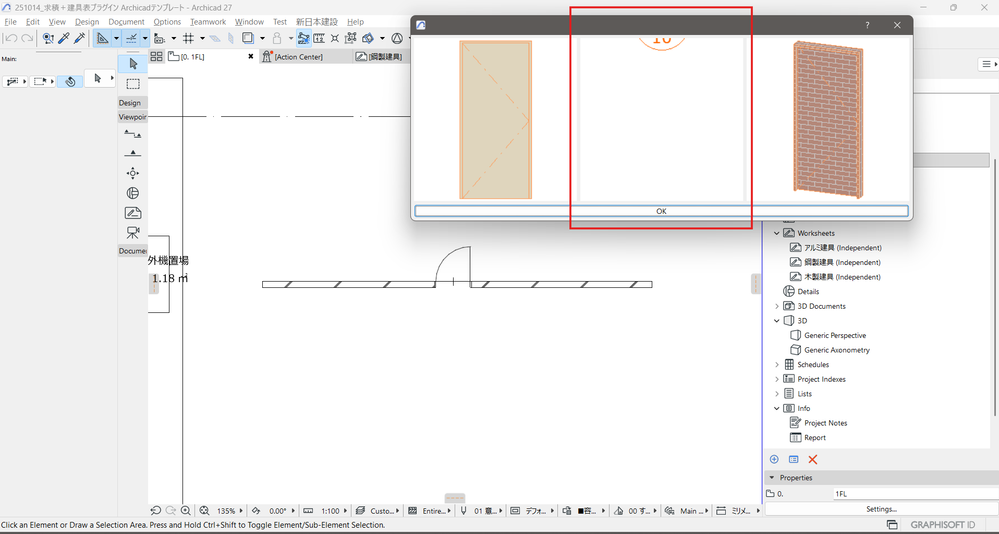This screenshot has width=999, height=534.
Task: Open the File menu
Action: coord(11,22)
